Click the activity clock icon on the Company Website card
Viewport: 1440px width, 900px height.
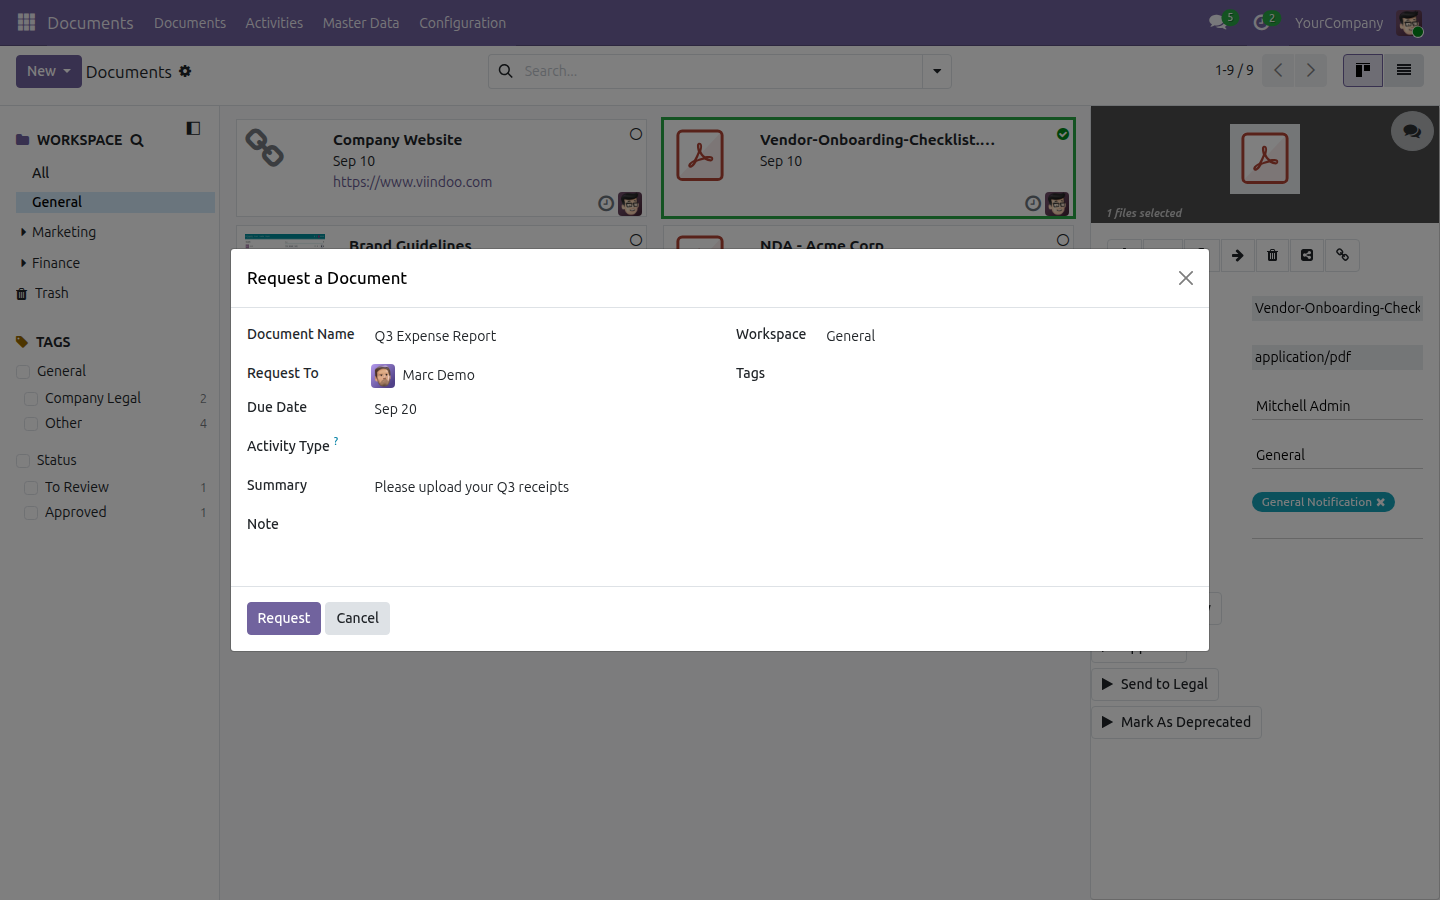click(x=606, y=204)
